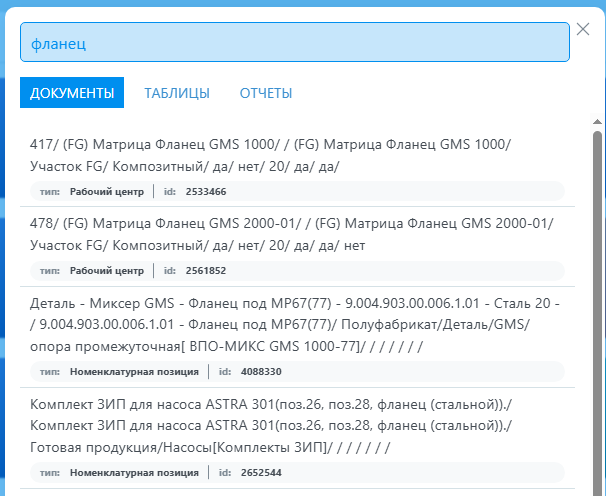Viewport: 606px width, 496px height.
Task: Open the ТАБЛИЦЫ tab
Action: [x=177, y=93]
